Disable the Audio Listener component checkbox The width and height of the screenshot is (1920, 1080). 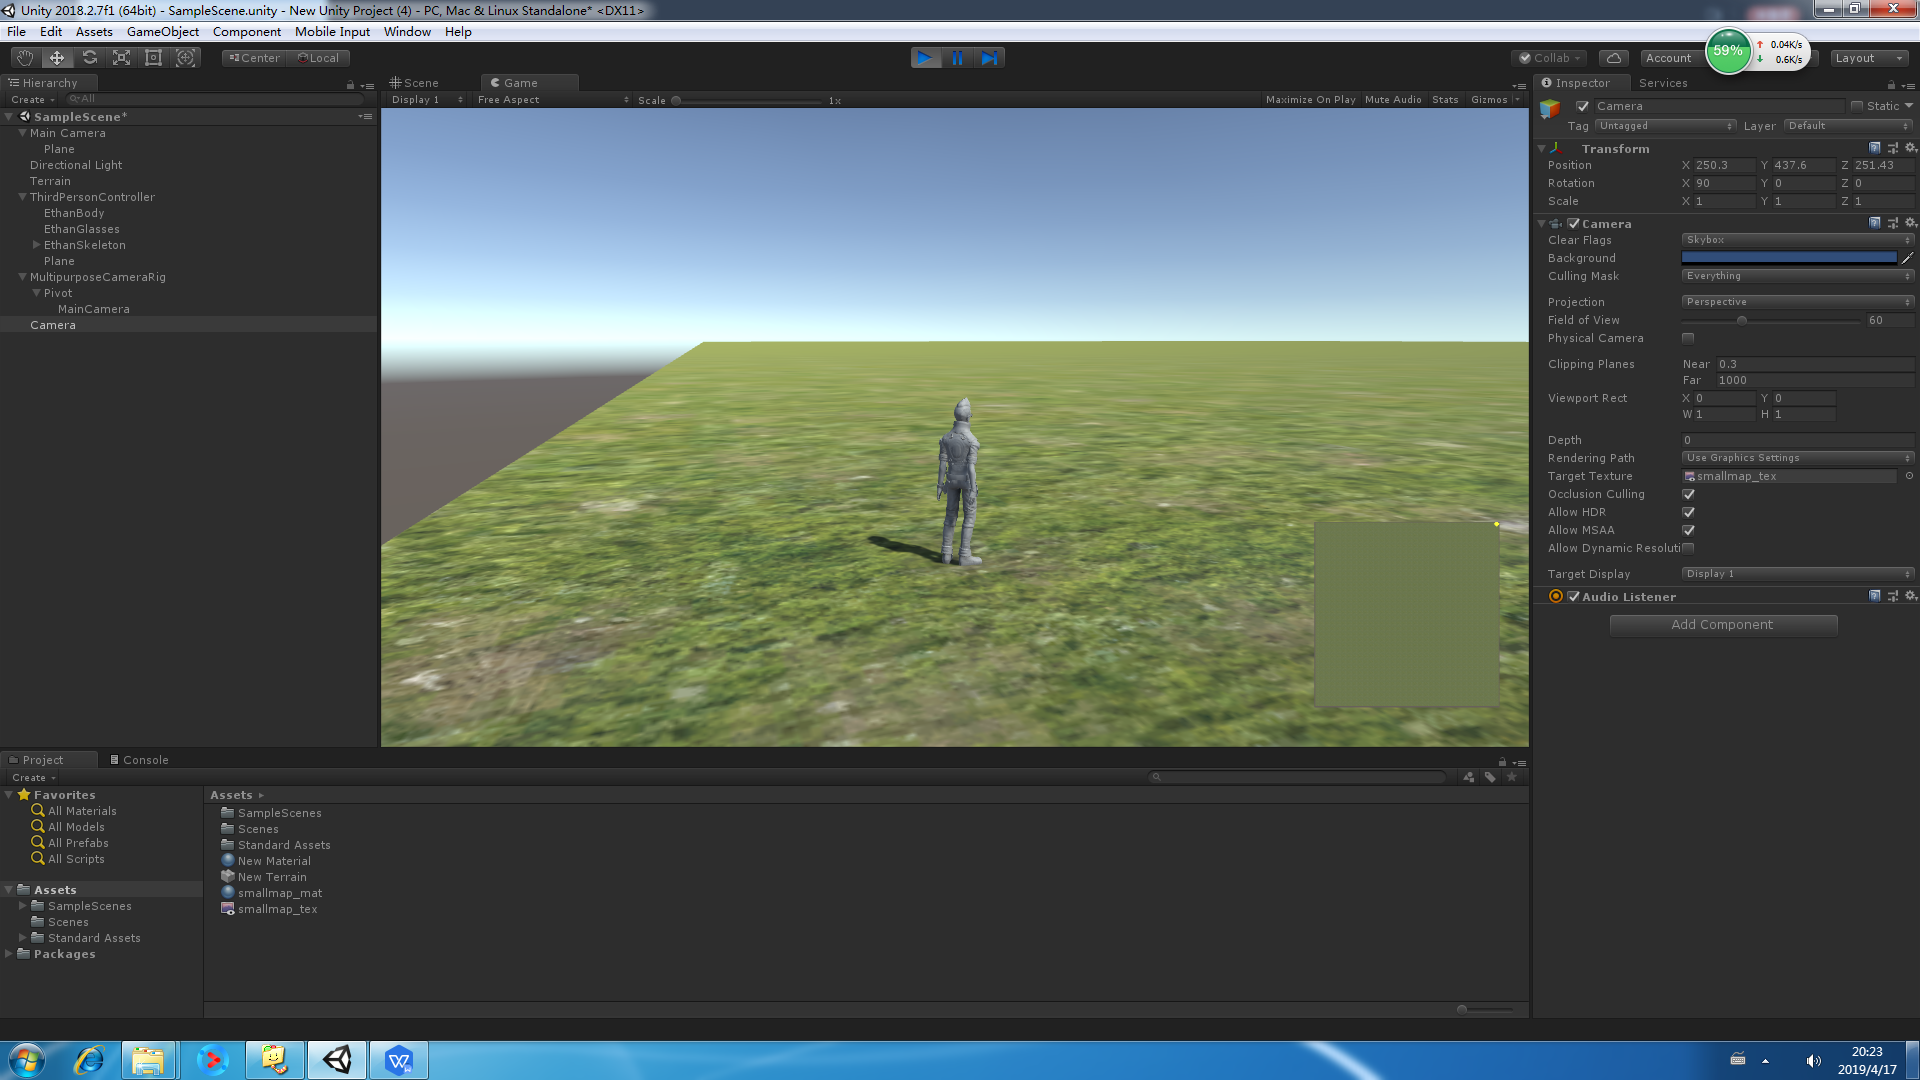click(1574, 597)
